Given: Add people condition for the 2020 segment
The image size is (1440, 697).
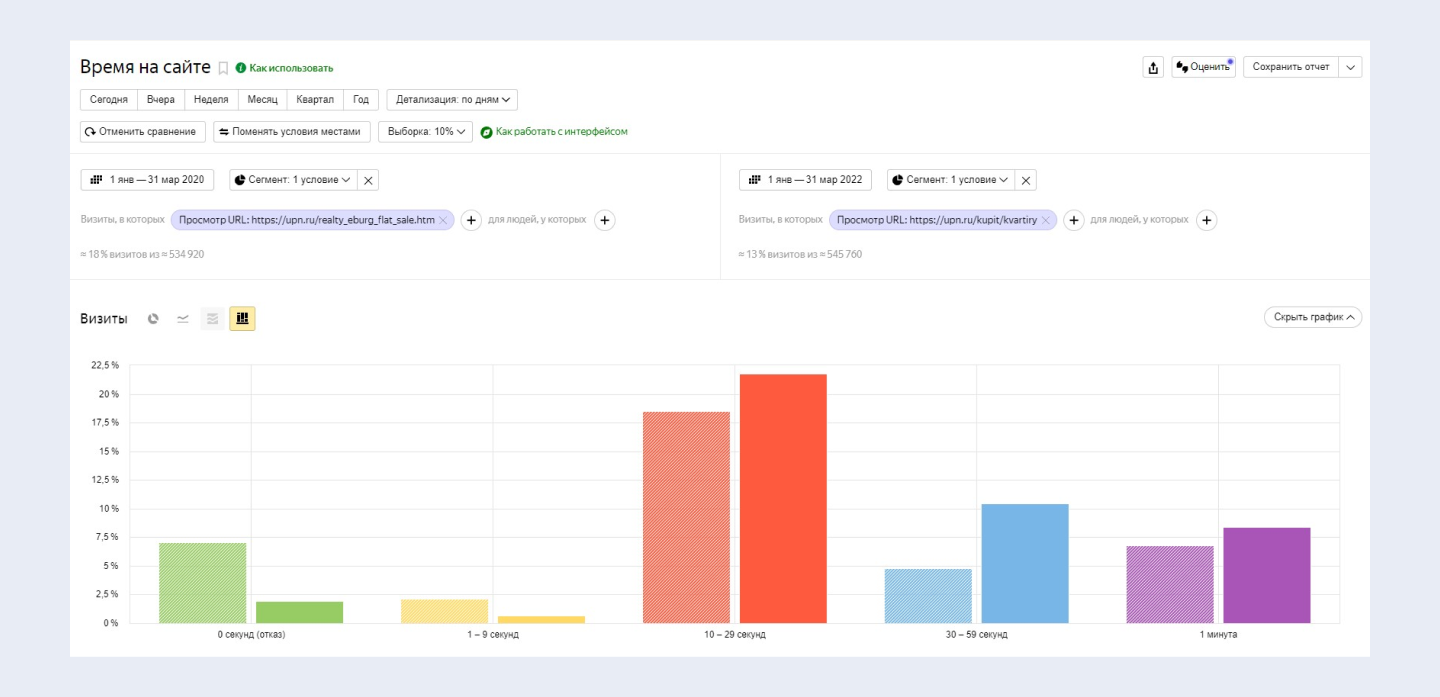Looking at the screenshot, I should 604,220.
